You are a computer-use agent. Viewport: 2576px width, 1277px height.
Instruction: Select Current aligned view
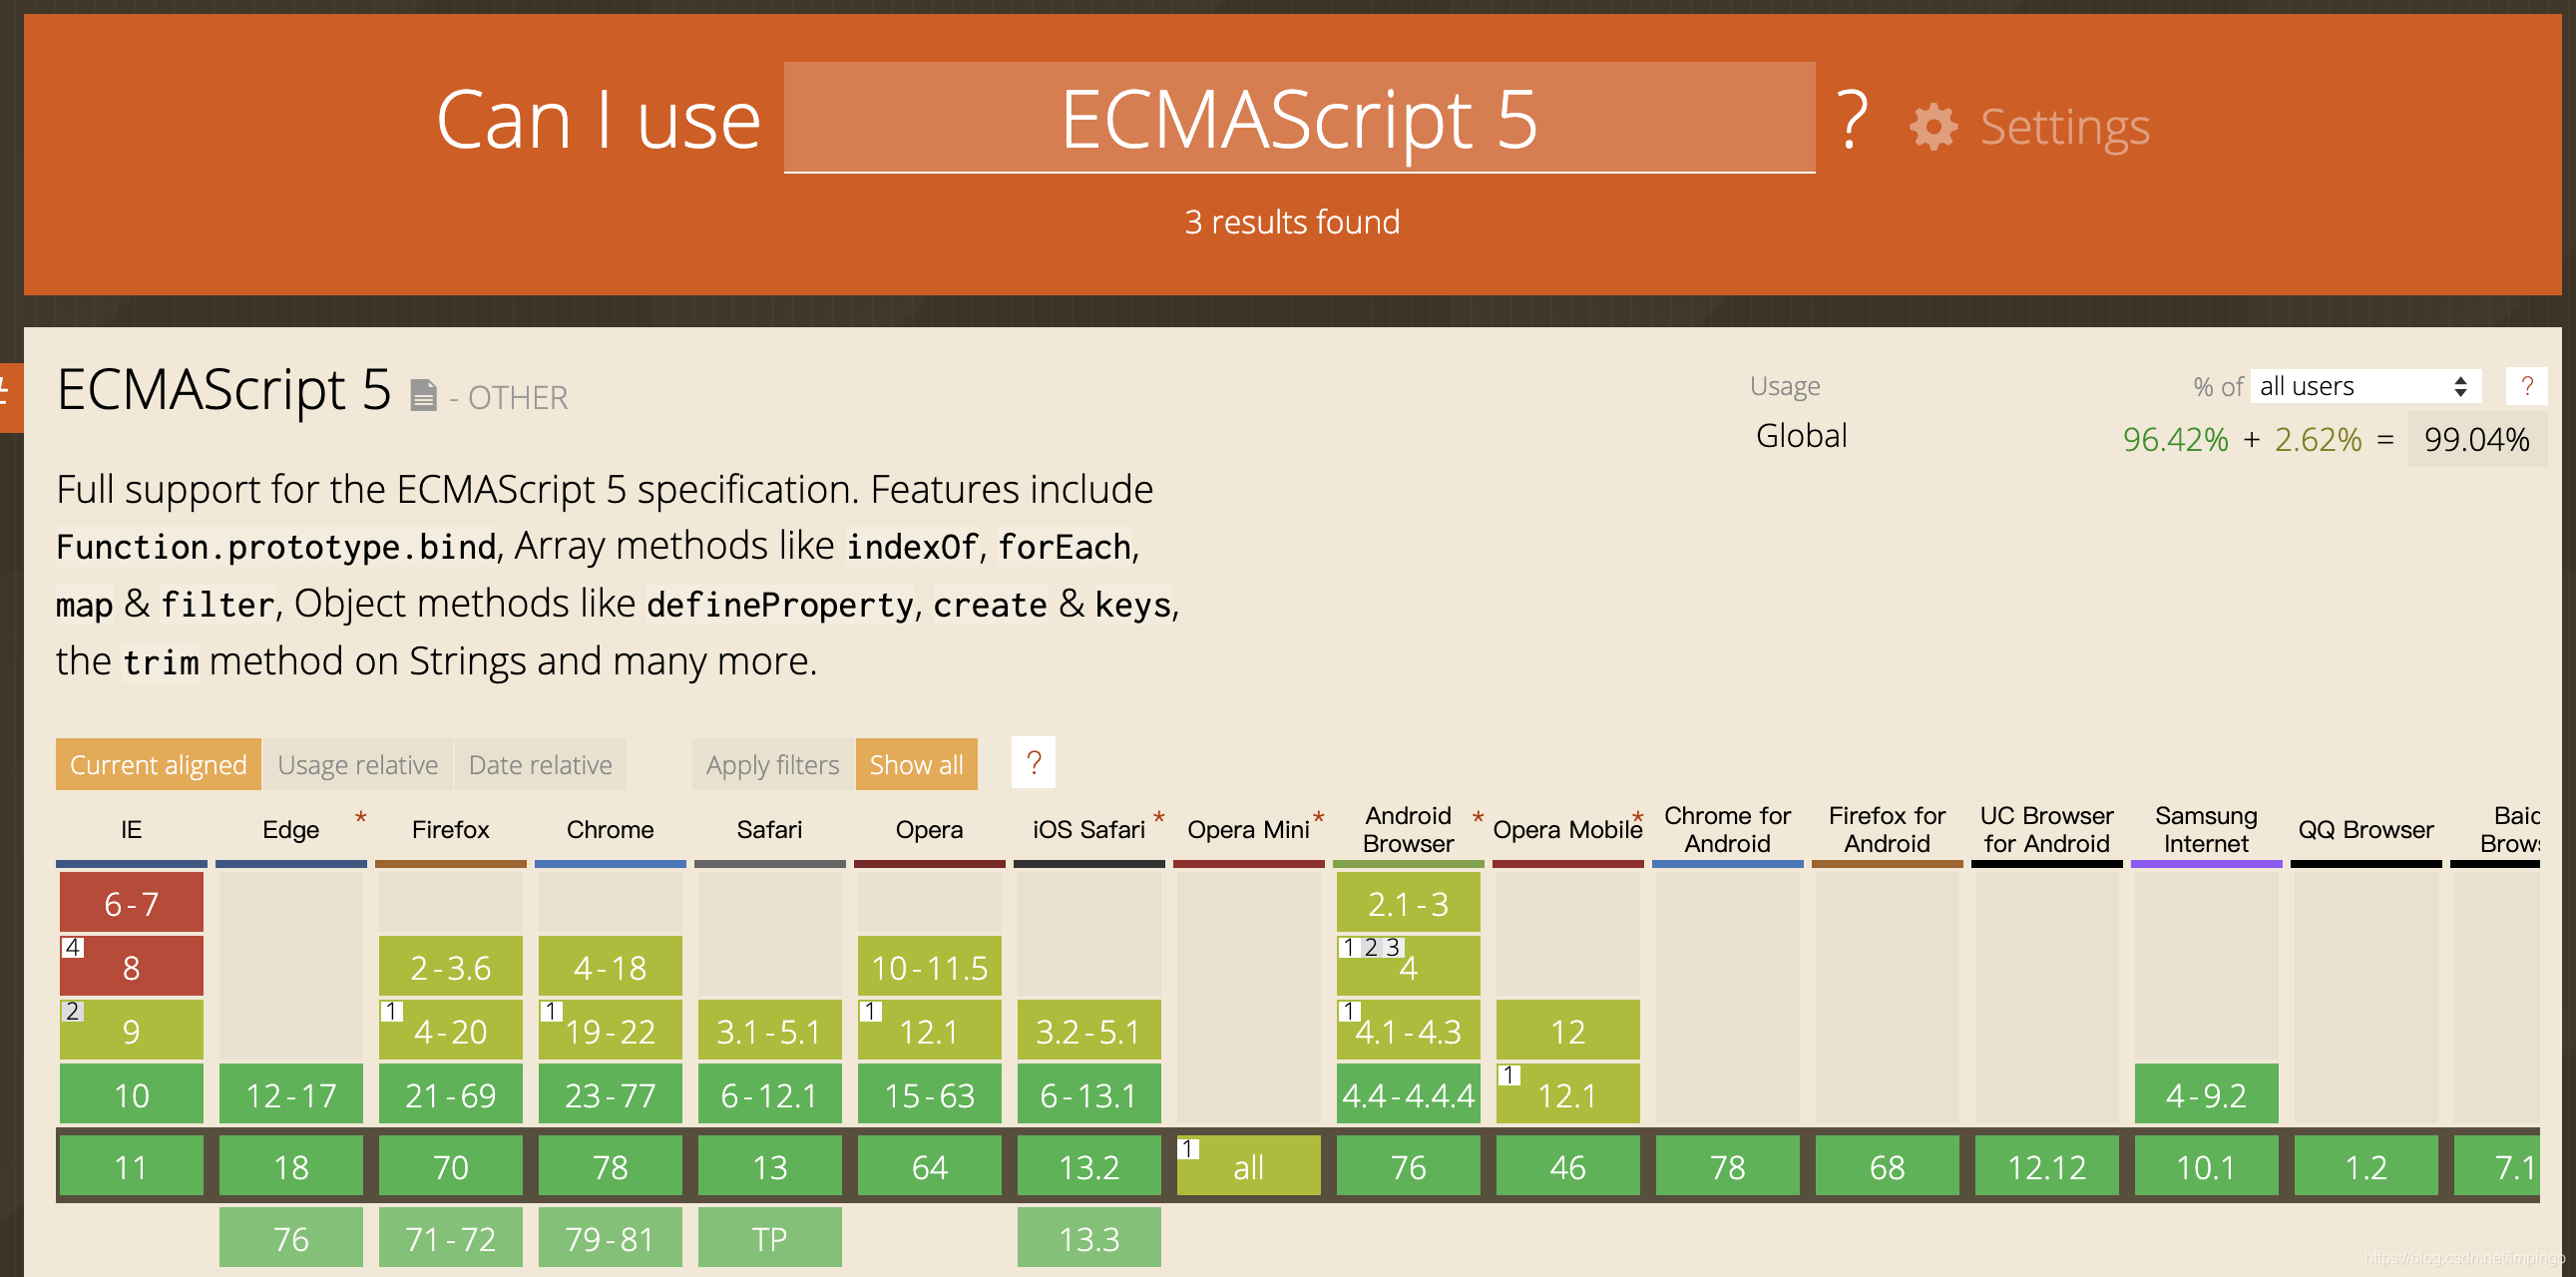pyautogui.click(x=158, y=765)
